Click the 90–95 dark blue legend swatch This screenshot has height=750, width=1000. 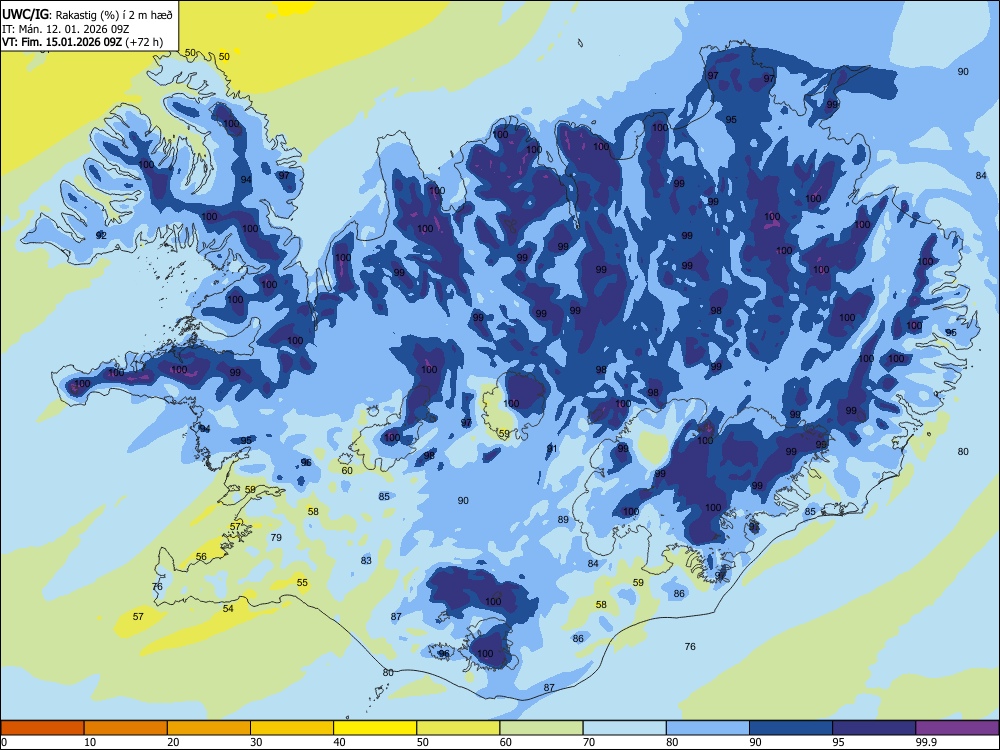(x=791, y=728)
